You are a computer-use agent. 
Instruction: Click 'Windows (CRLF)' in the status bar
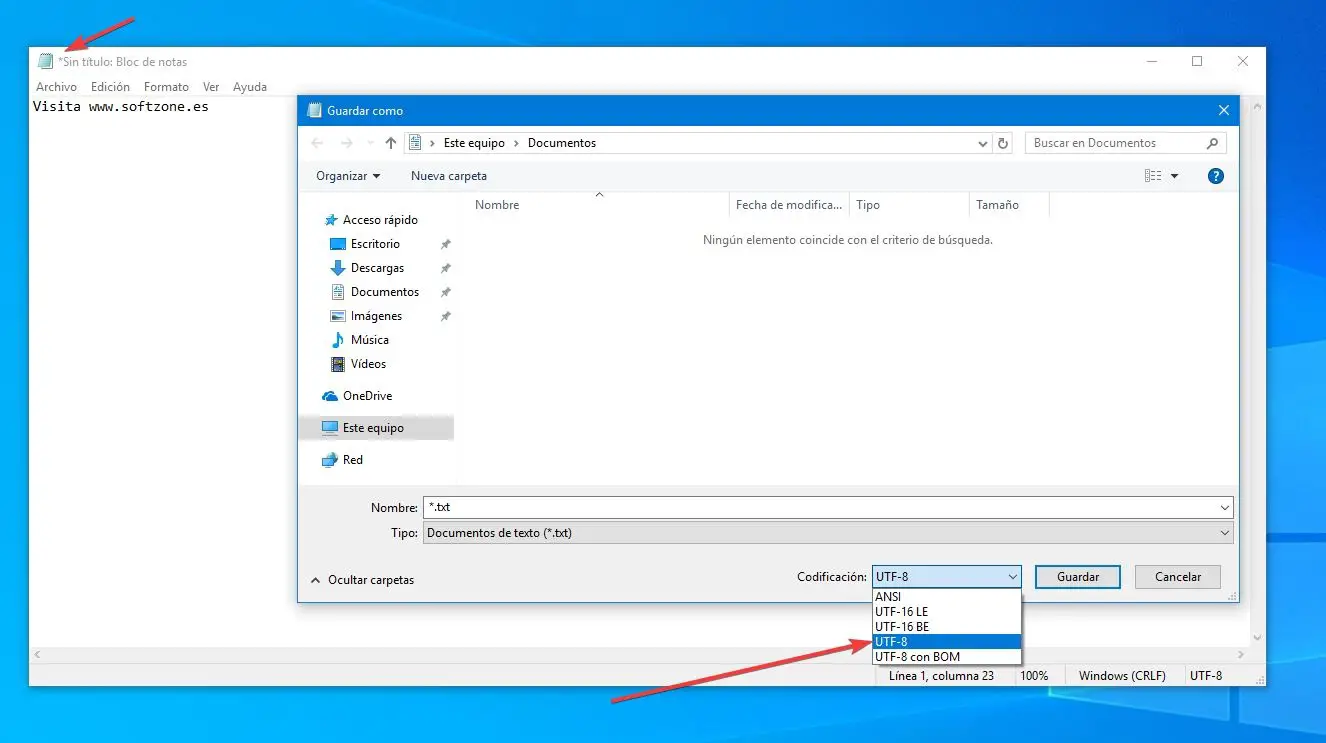tap(1122, 676)
